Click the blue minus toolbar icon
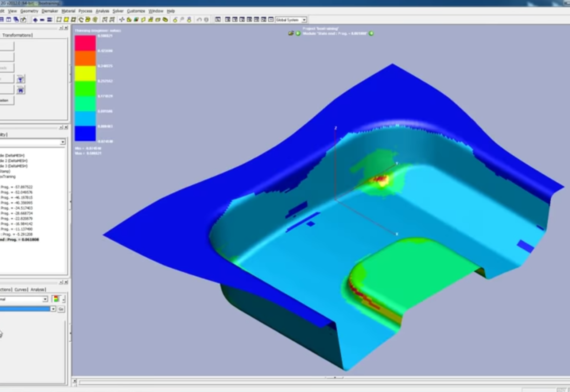 42,20
